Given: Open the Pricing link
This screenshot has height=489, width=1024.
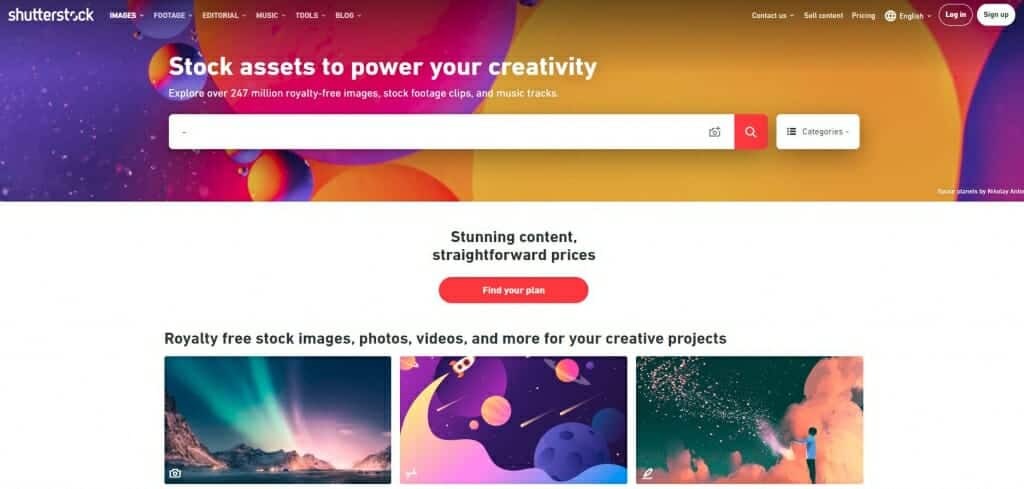Looking at the screenshot, I should [863, 16].
